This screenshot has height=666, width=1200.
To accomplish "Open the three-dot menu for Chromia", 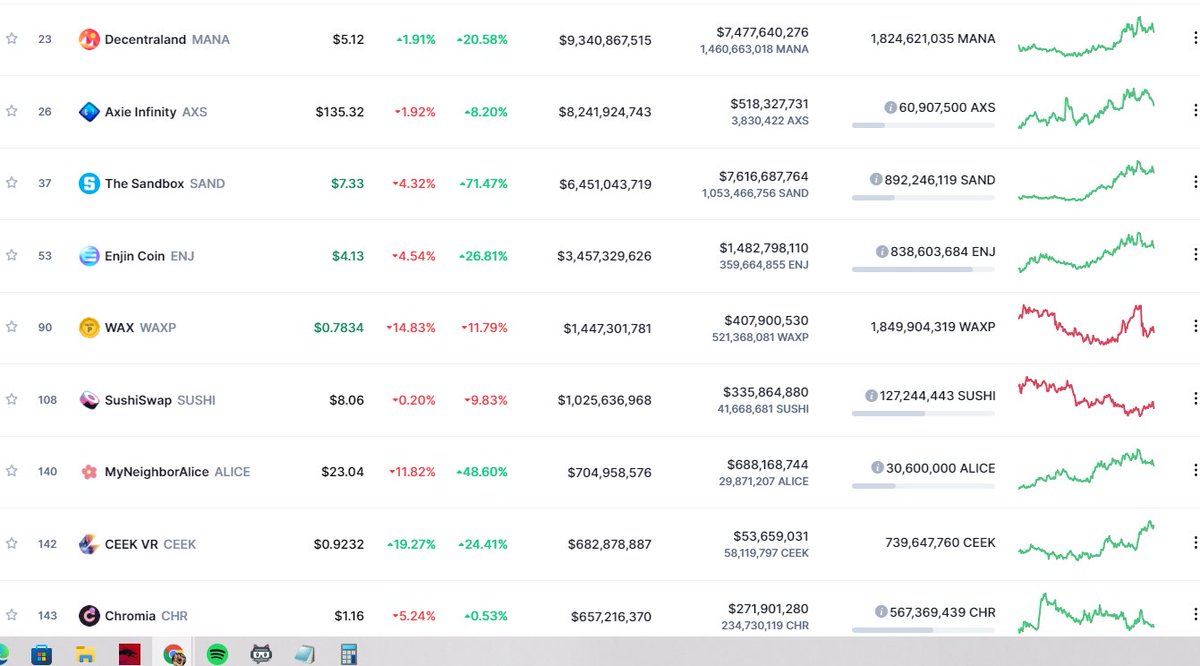I will (1195, 614).
